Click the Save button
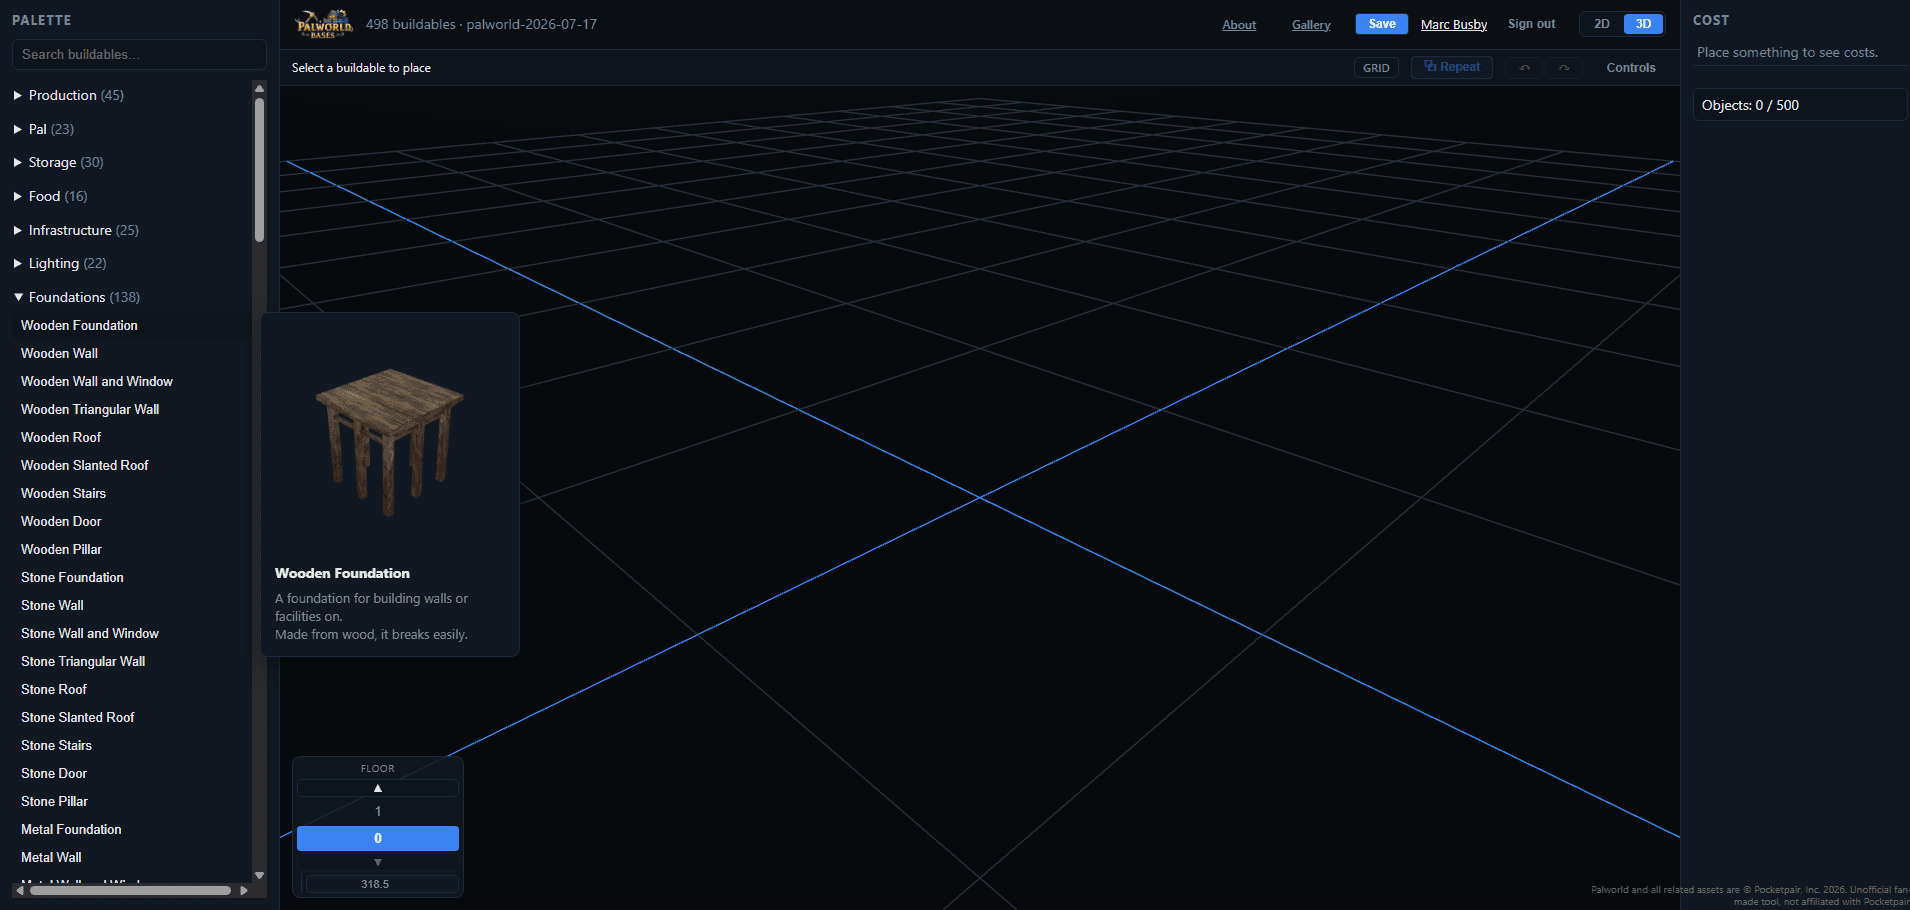Image resolution: width=1910 pixels, height=910 pixels. tap(1382, 24)
